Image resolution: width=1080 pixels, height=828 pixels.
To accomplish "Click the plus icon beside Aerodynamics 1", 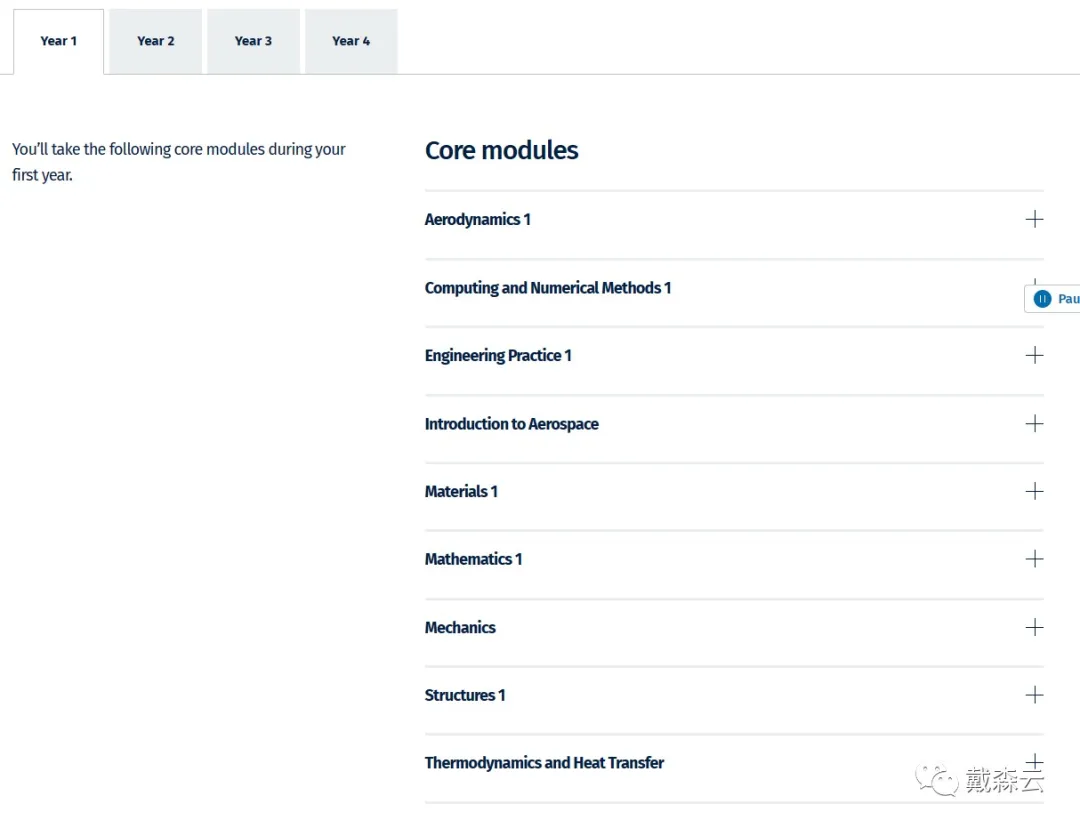I will point(1034,219).
